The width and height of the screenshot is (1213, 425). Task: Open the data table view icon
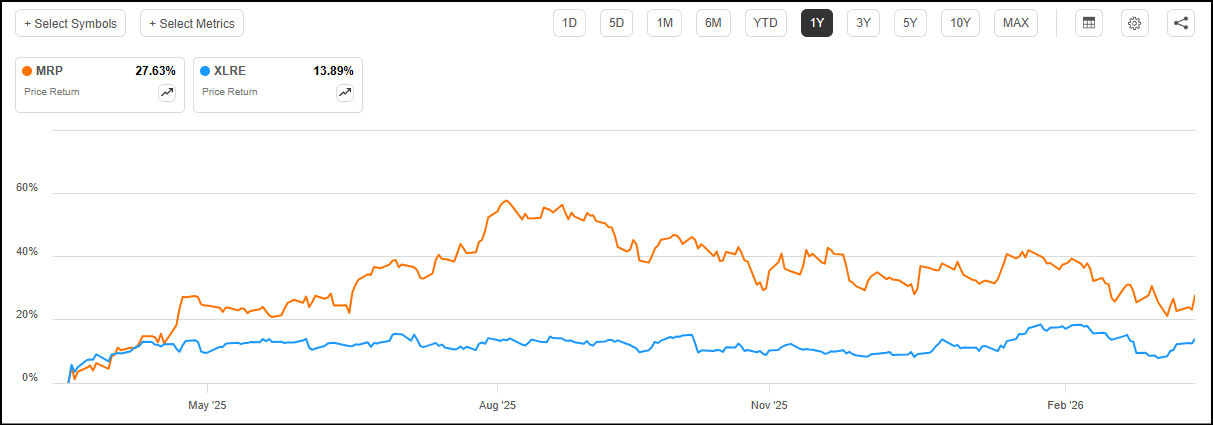click(x=1089, y=23)
